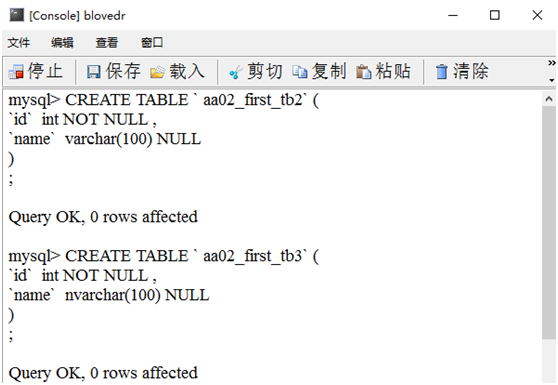558x385 pixels.
Task: Click the text 'aa02_first_tb2' in first statement
Action: 253,100
